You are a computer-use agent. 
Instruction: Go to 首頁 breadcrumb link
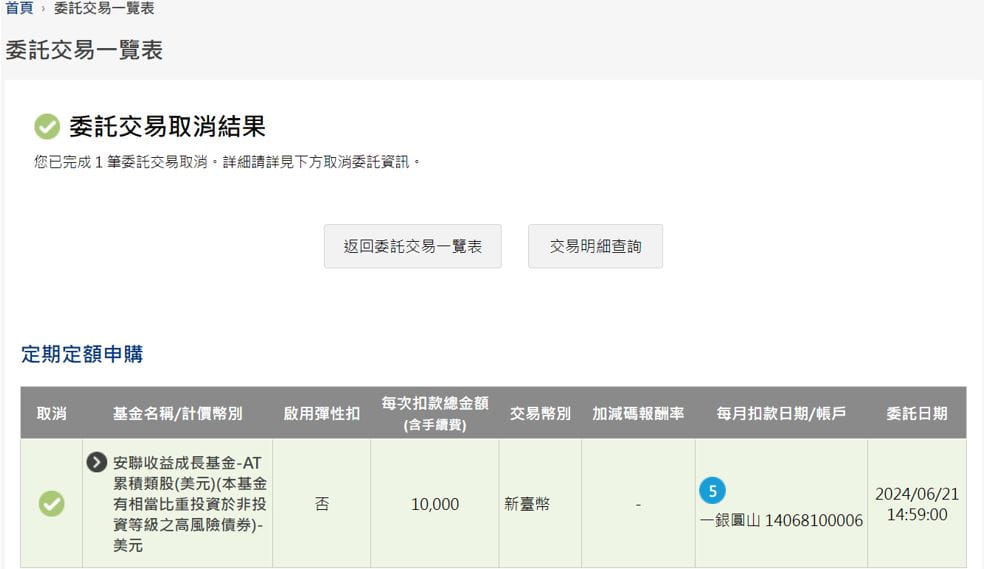pyautogui.click(x=19, y=8)
